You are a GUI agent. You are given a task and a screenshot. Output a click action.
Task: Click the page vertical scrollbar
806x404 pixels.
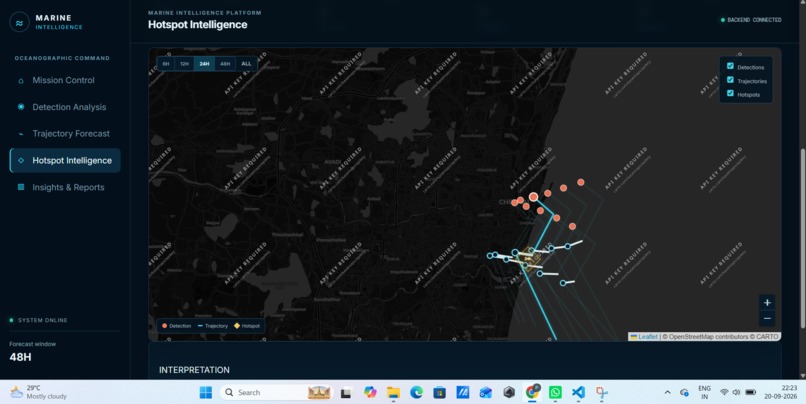click(802, 239)
